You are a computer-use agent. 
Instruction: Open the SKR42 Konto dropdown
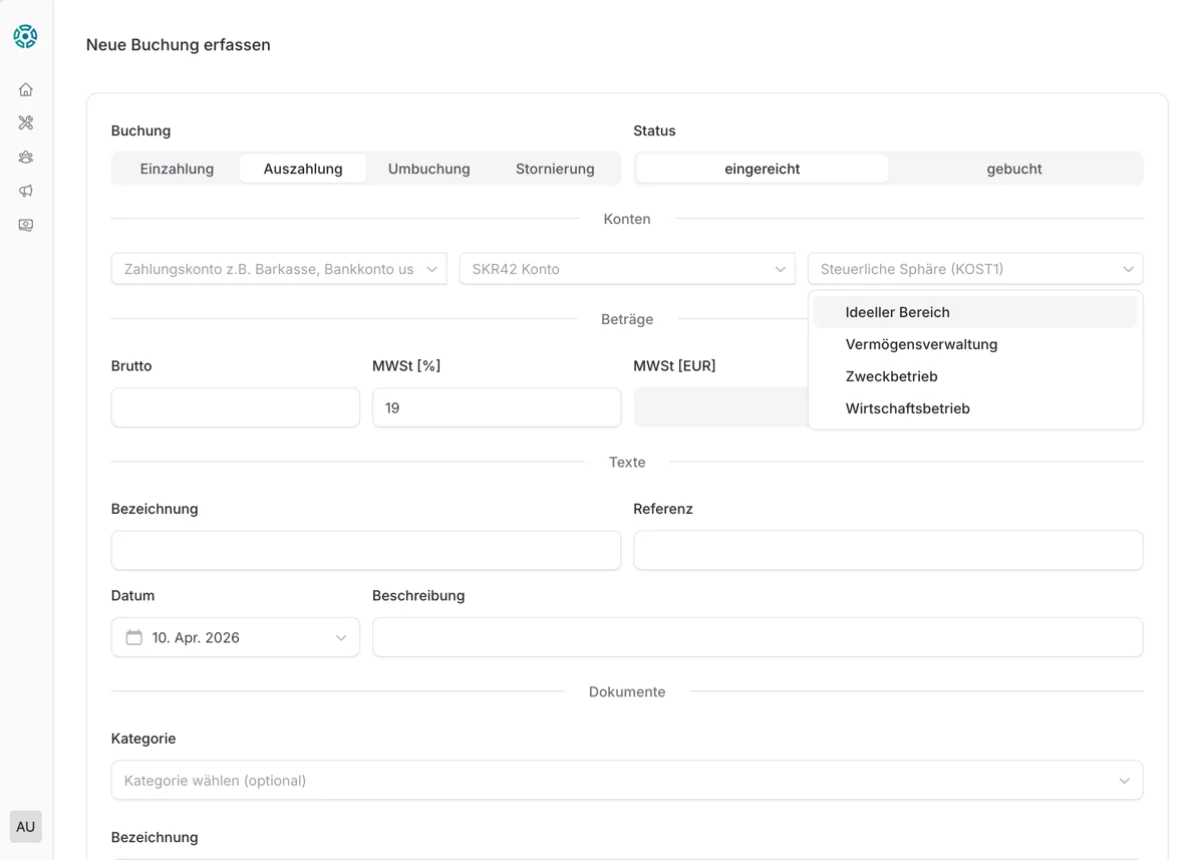pyautogui.click(x=627, y=269)
